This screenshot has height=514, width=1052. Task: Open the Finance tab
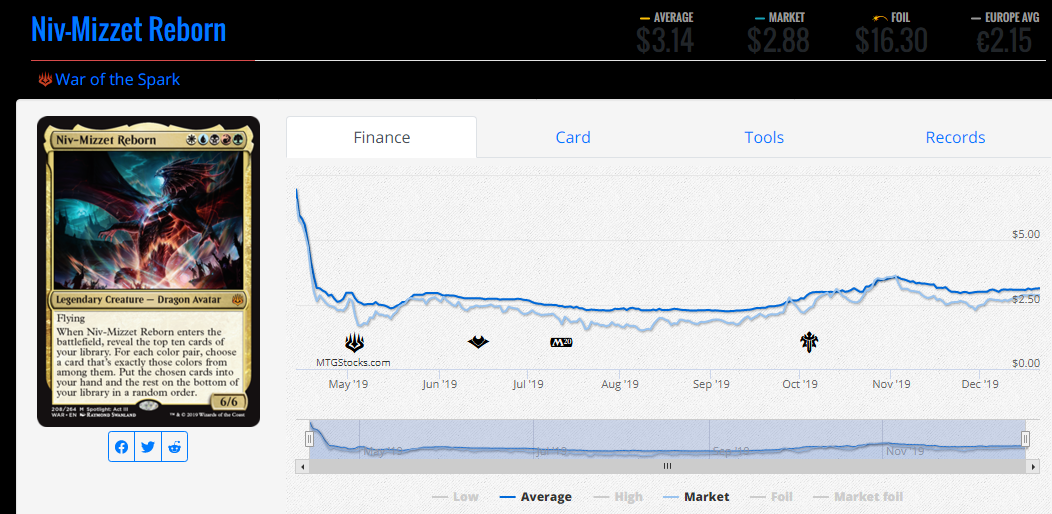pyautogui.click(x=382, y=138)
